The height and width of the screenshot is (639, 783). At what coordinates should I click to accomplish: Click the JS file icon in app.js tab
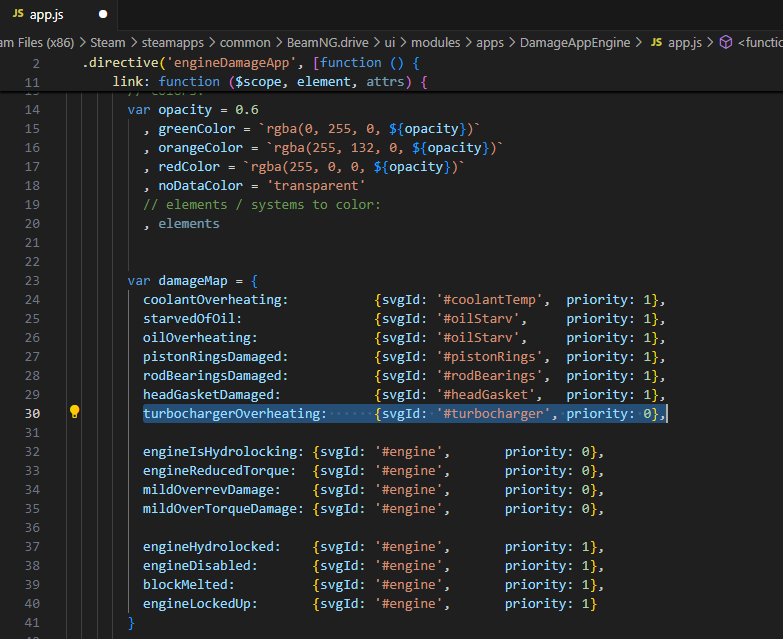tap(18, 14)
